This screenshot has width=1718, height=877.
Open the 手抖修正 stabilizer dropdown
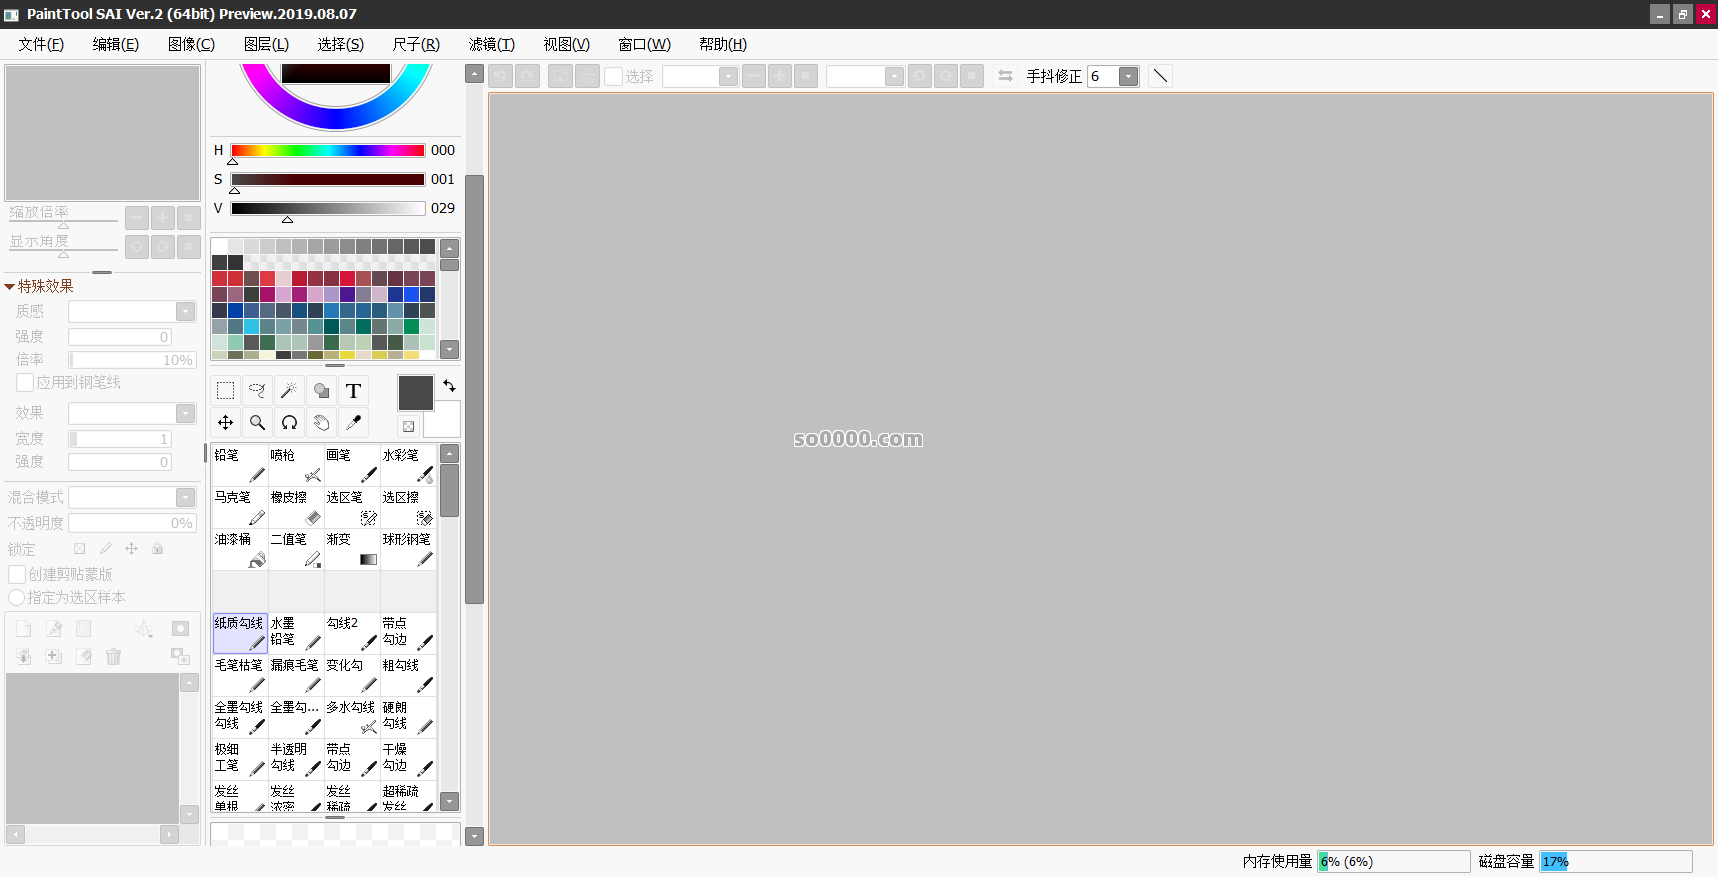point(1128,77)
